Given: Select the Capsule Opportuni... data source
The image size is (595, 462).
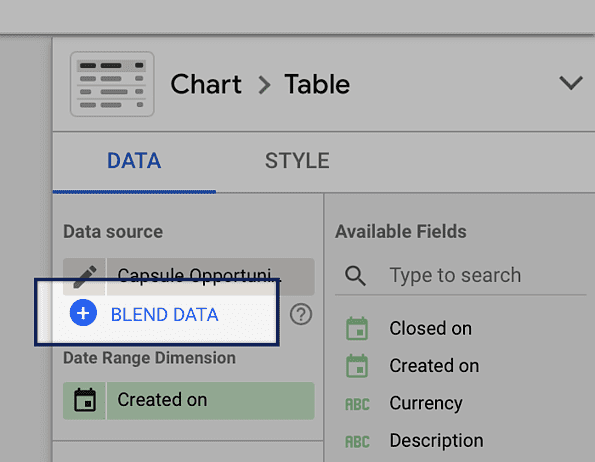Looking at the screenshot, I should pos(211,276).
